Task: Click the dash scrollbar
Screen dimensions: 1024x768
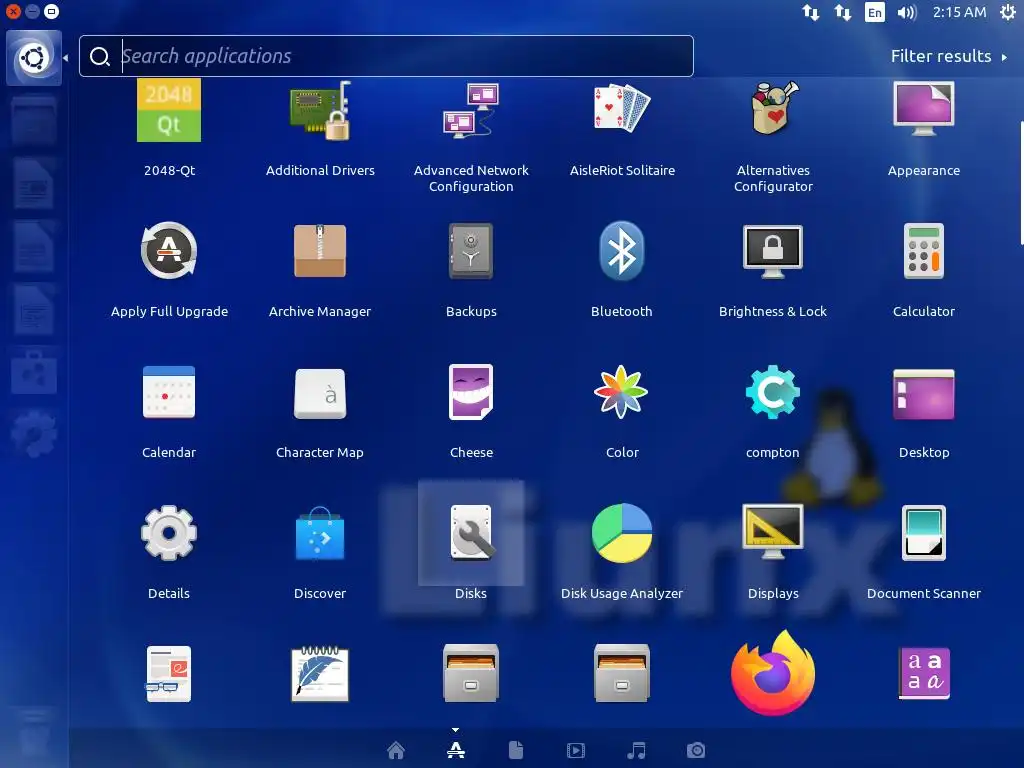Action: [1021, 183]
